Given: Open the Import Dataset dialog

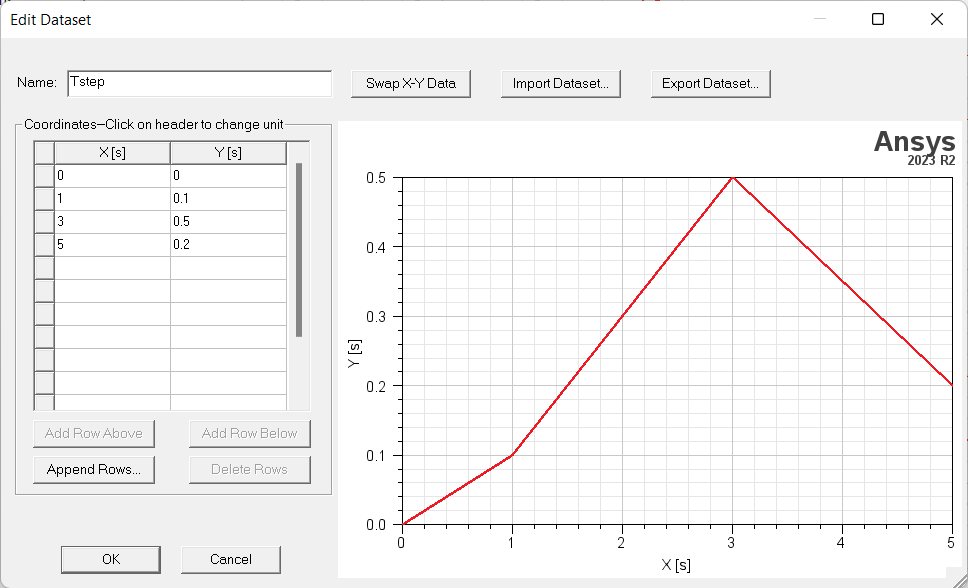Looking at the screenshot, I should (x=560, y=84).
